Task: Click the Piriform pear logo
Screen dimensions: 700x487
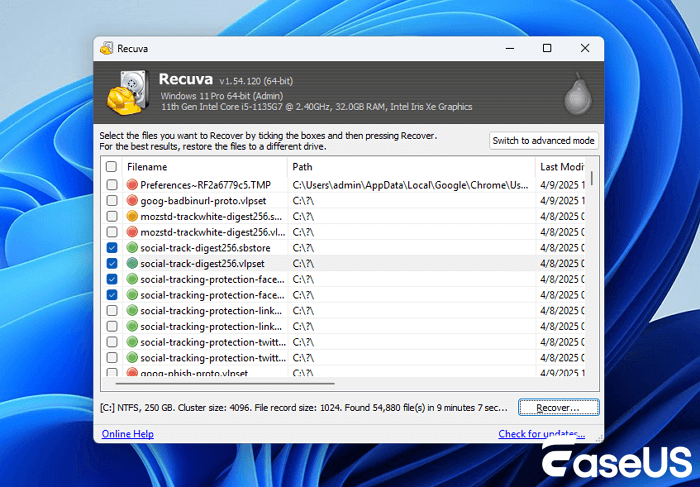Action: coord(578,94)
